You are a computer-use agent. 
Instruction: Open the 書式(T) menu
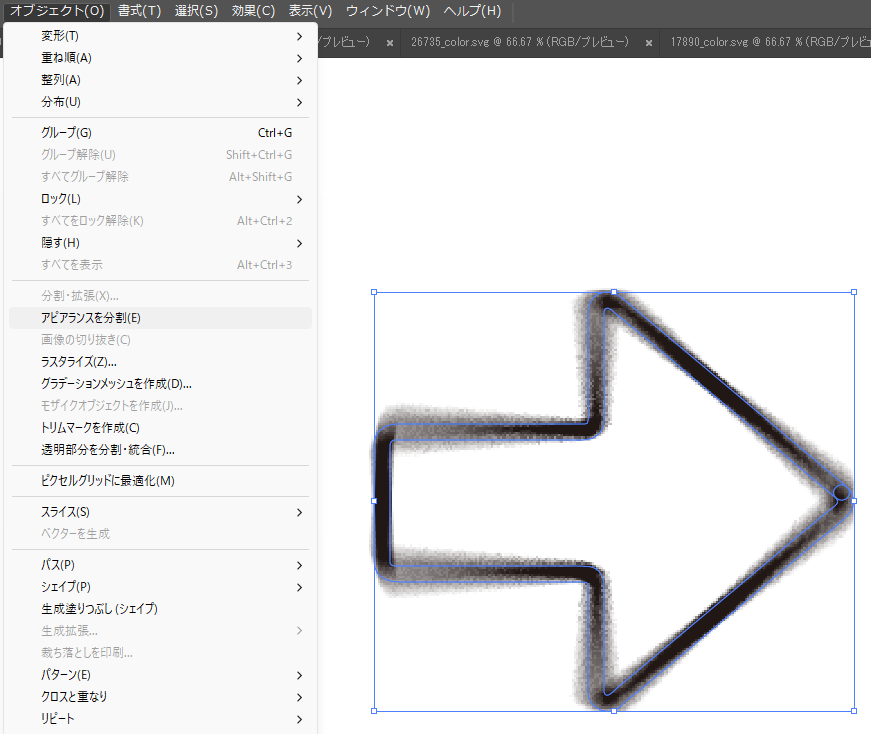(138, 11)
